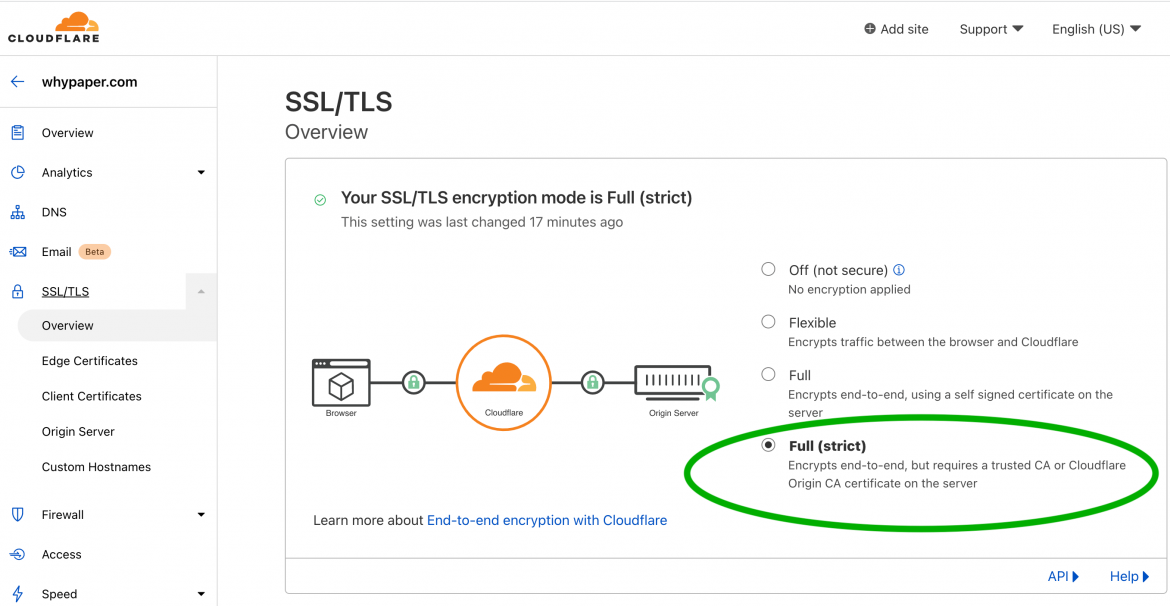Open the End-to-end encryption with Cloudflare link

pos(546,520)
